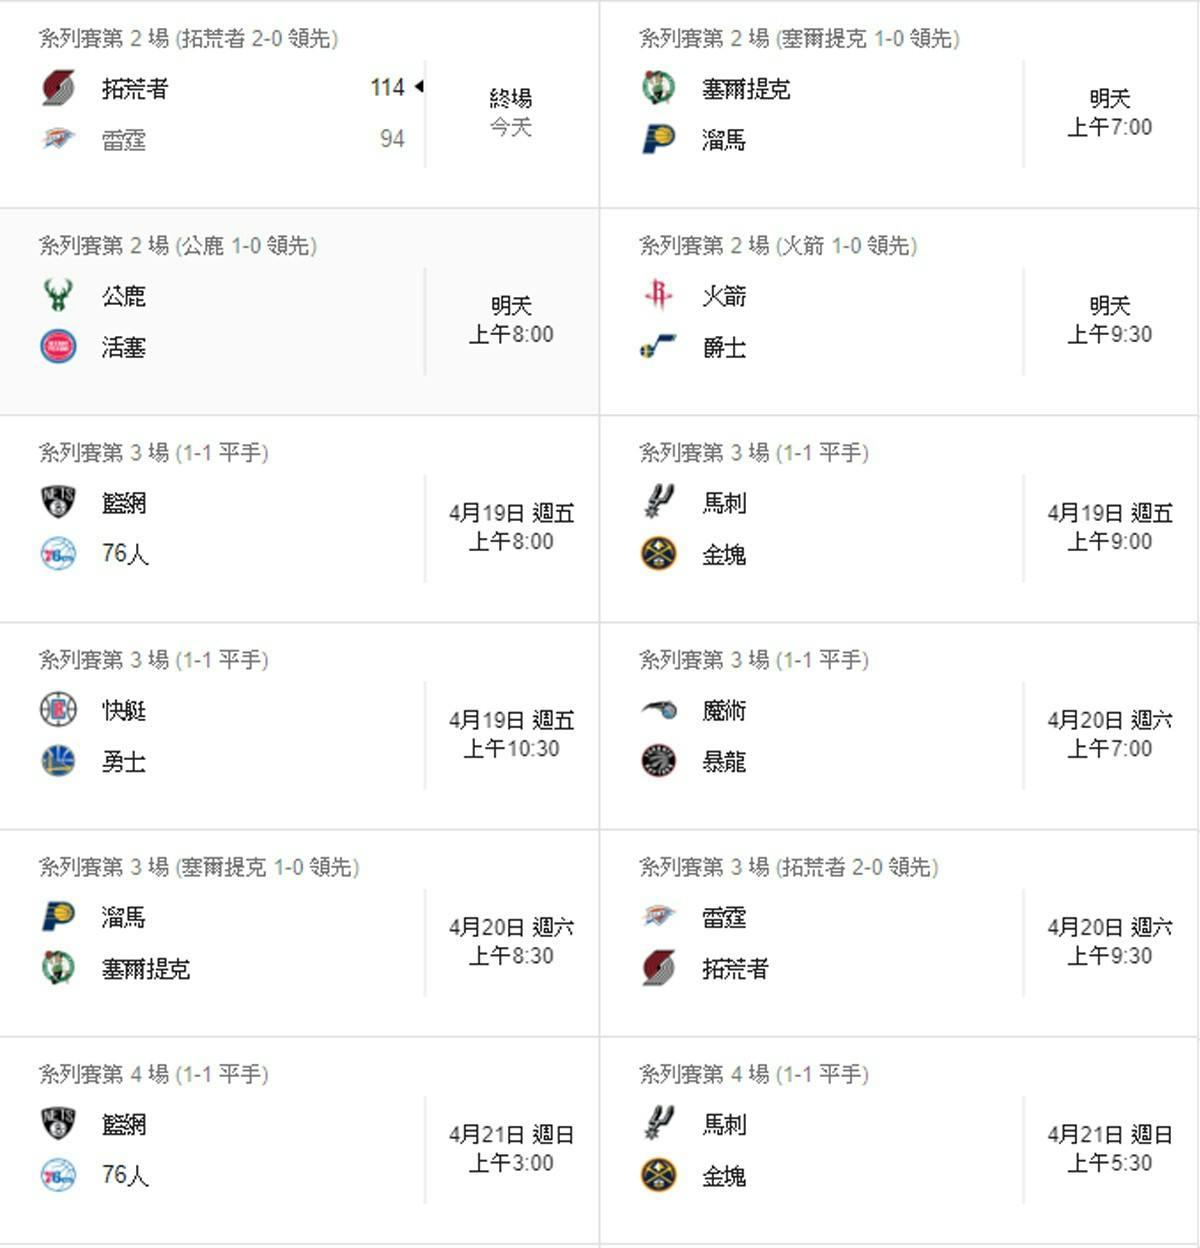This screenshot has width=1200, height=1248.
Task: Click the Thunder logo next to score 94
Action: pyautogui.click(x=58, y=139)
